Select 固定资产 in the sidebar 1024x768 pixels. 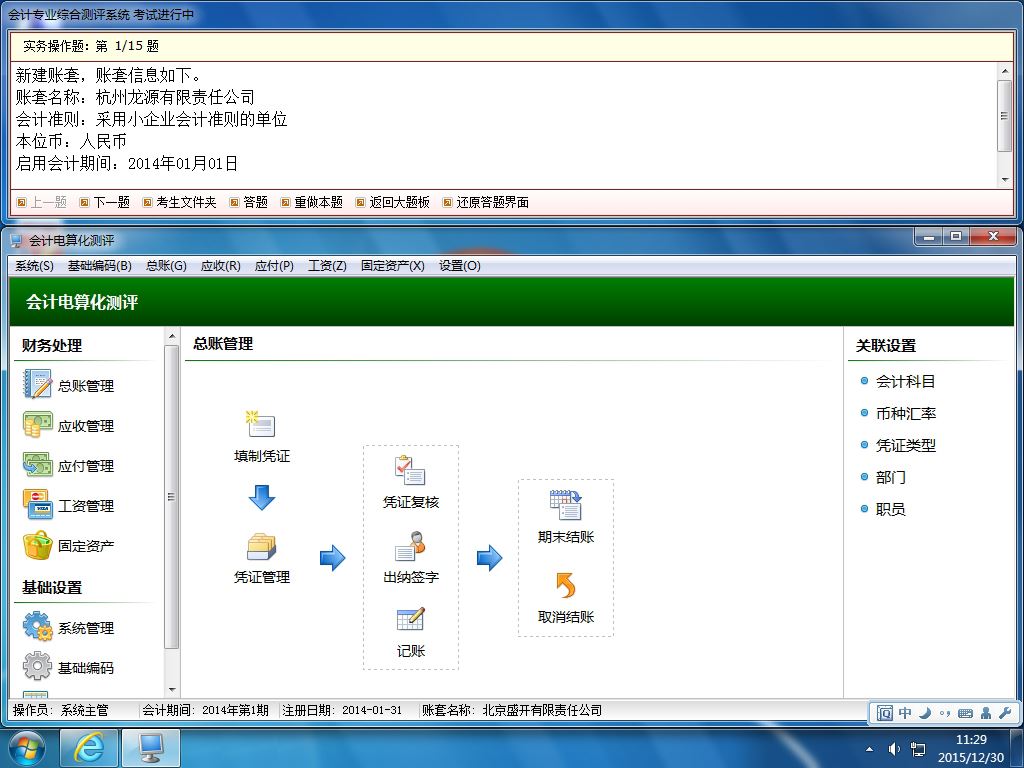coord(69,545)
